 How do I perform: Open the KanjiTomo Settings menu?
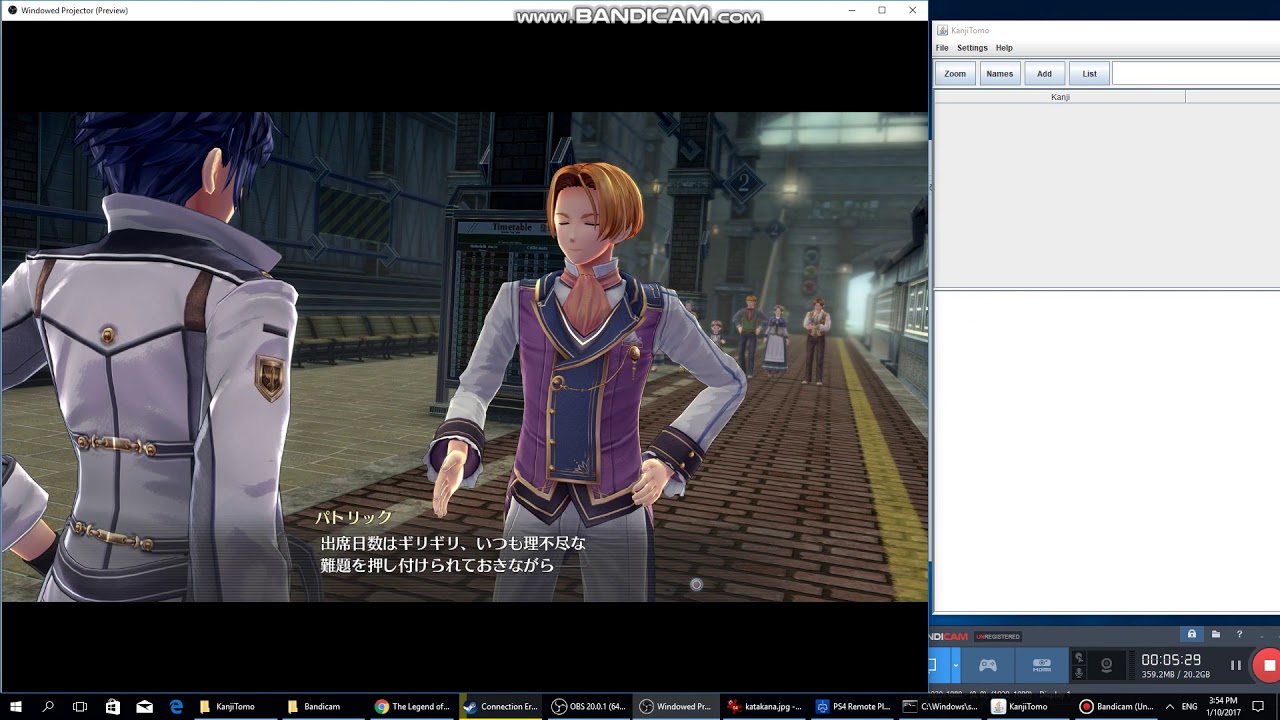(x=972, y=48)
